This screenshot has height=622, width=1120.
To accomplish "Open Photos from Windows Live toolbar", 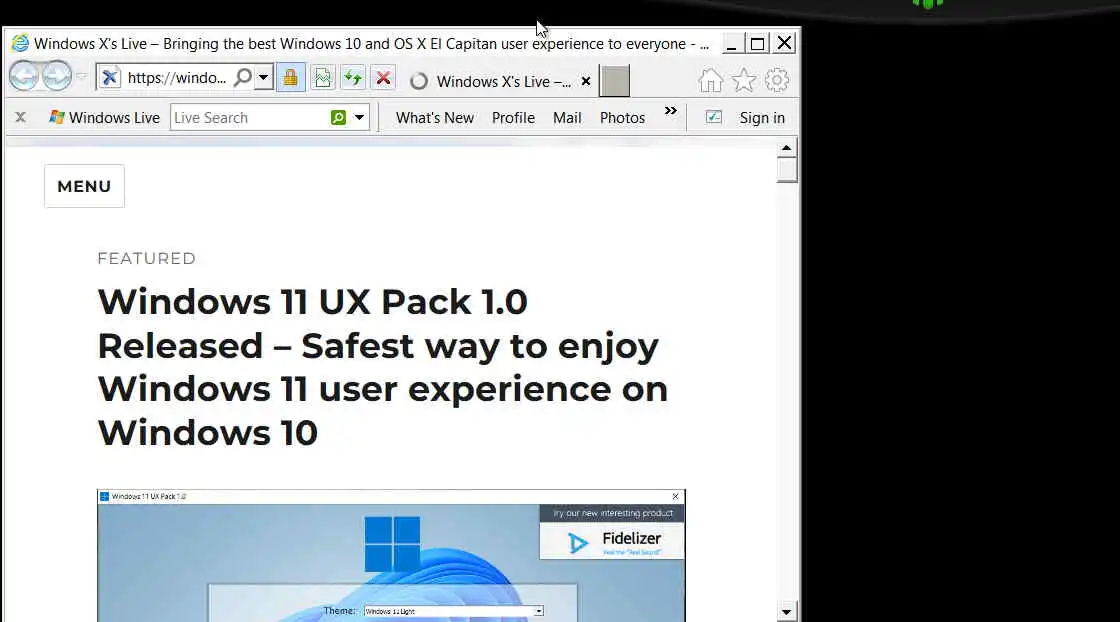I will pos(622,118).
